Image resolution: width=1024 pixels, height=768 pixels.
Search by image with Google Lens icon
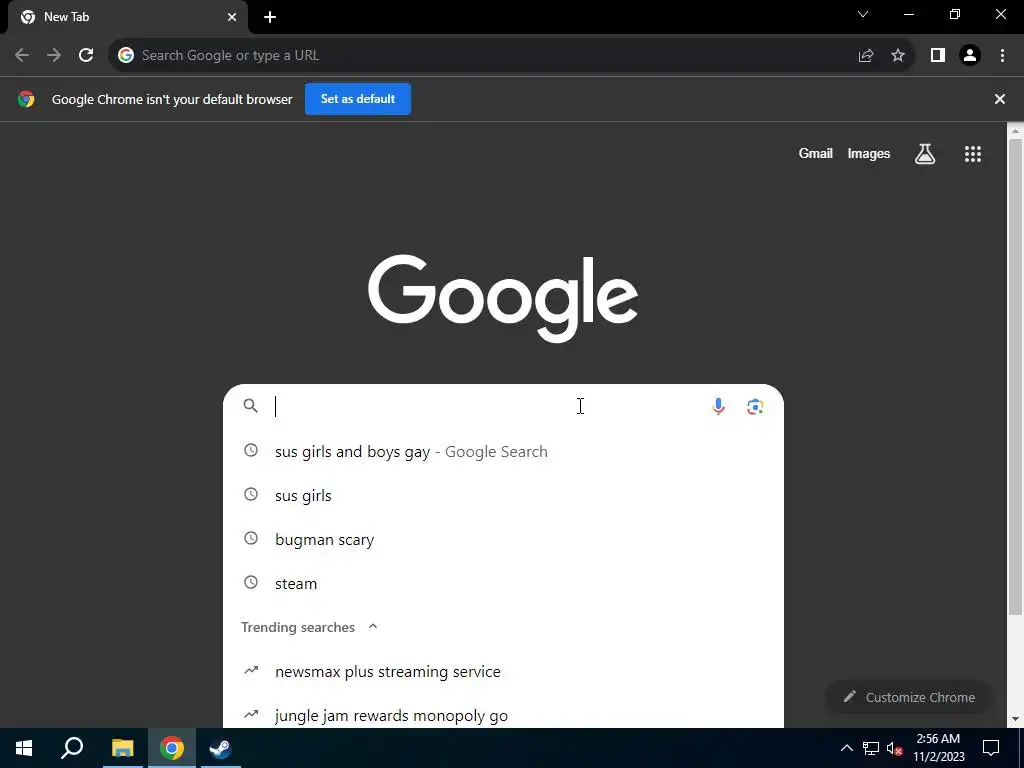[755, 406]
